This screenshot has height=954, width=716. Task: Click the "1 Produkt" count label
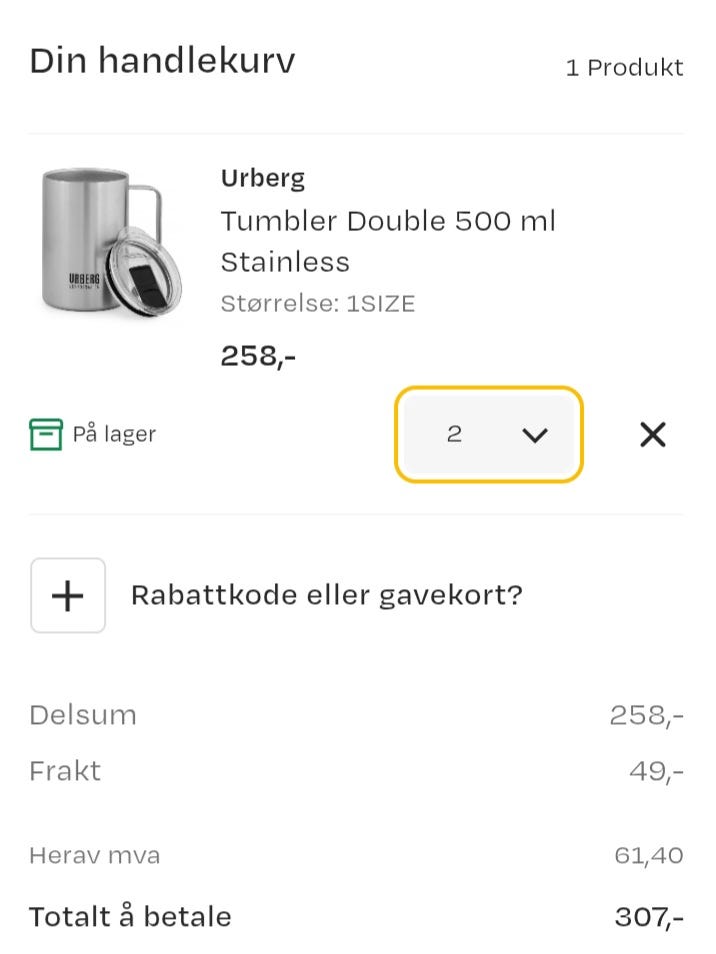[624, 68]
